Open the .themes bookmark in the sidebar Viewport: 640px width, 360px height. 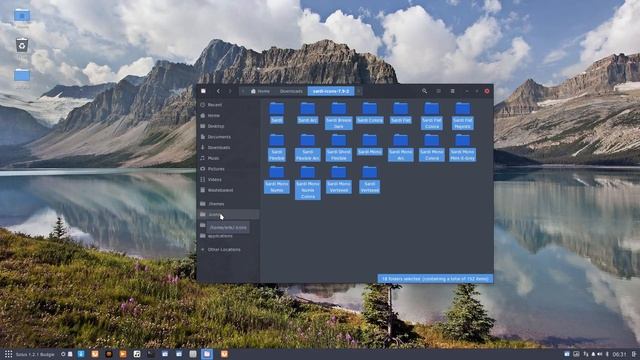click(x=228, y=204)
